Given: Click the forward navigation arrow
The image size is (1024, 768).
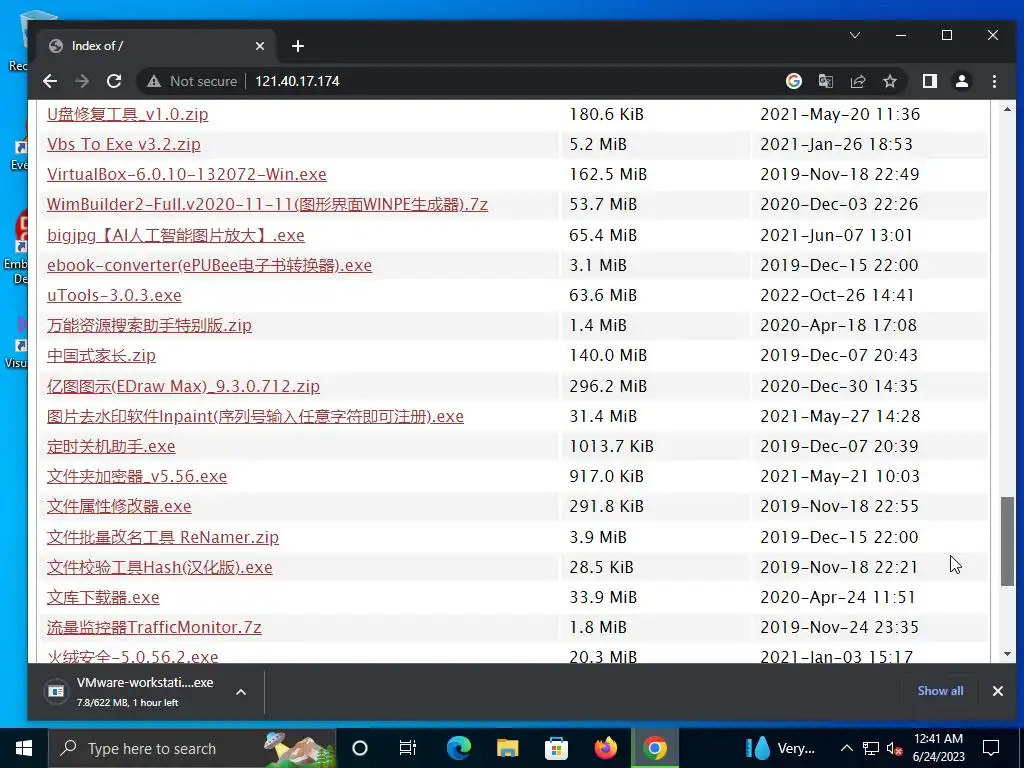Looking at the screenshot, I should [x=82, y=81].
